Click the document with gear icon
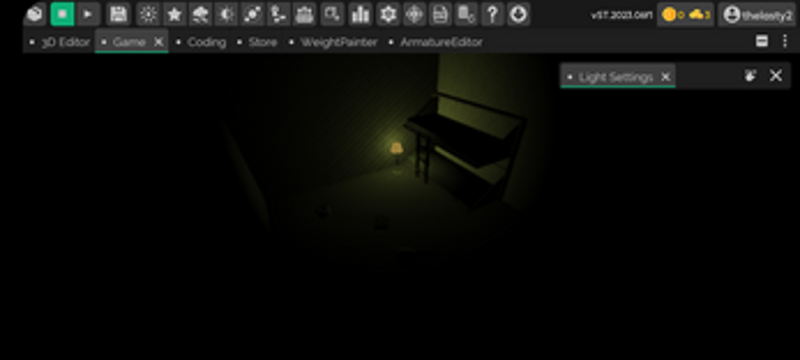Image resolution: width=800 pixels, height=360 pixels. tap(466, 14)
